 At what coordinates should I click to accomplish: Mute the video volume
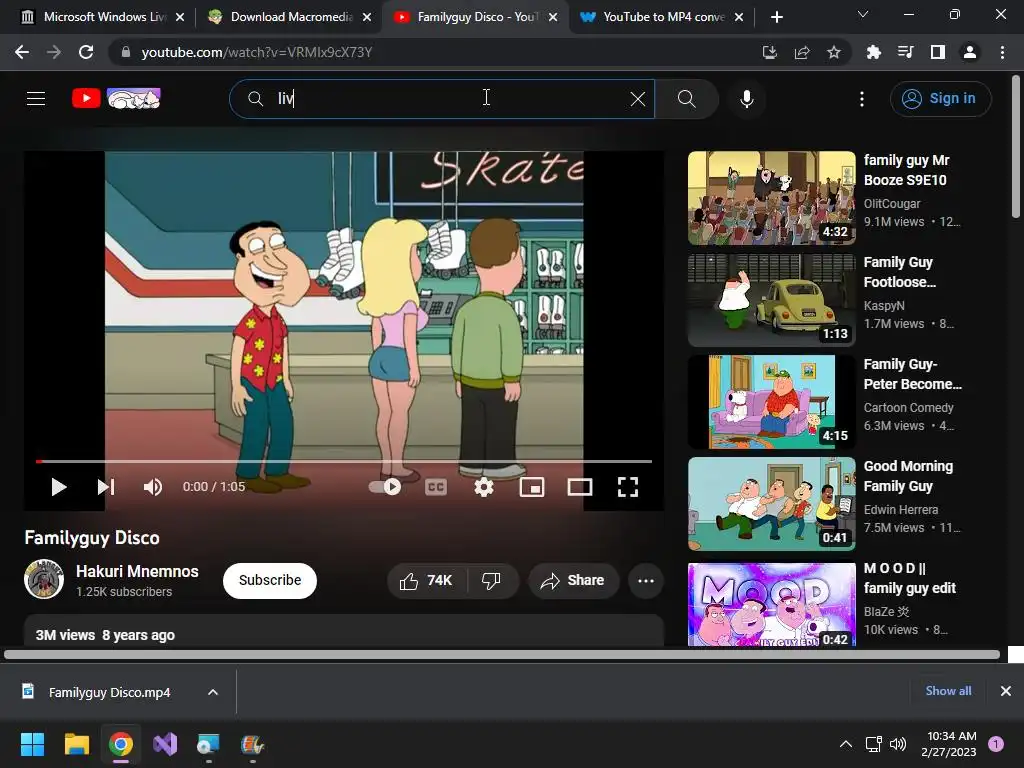tap(153, 487)
